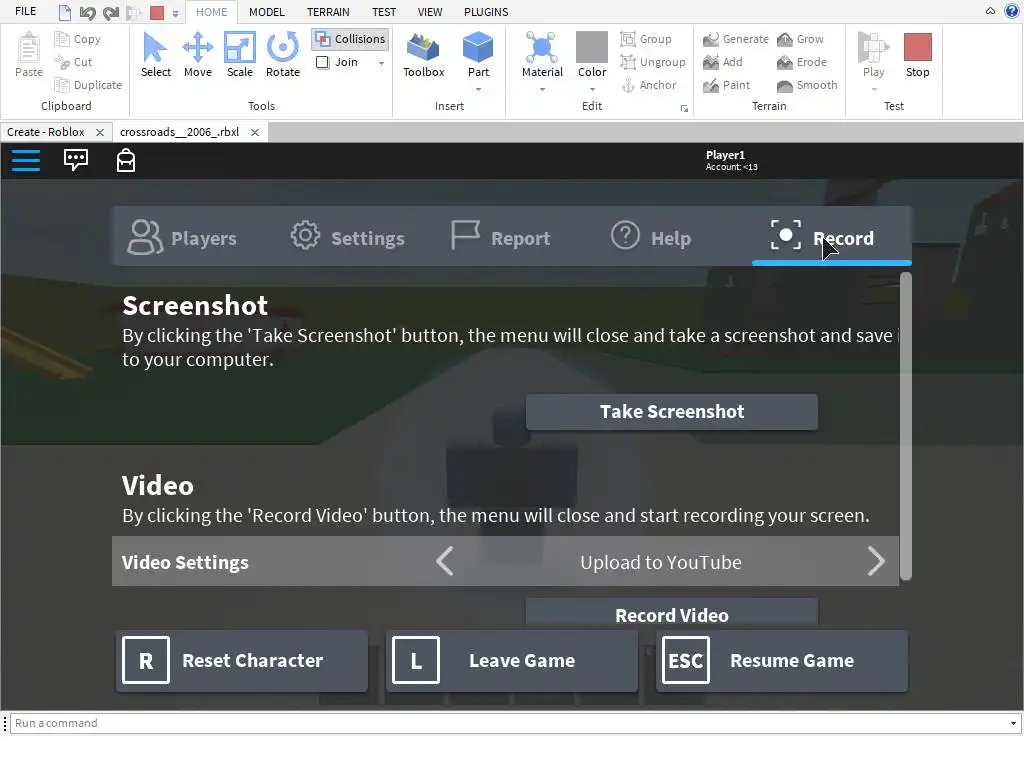Open the Roblox hamburger menu icon
Image resolution: width=1024 pixels, height=768 pixels.
[26, 160]
